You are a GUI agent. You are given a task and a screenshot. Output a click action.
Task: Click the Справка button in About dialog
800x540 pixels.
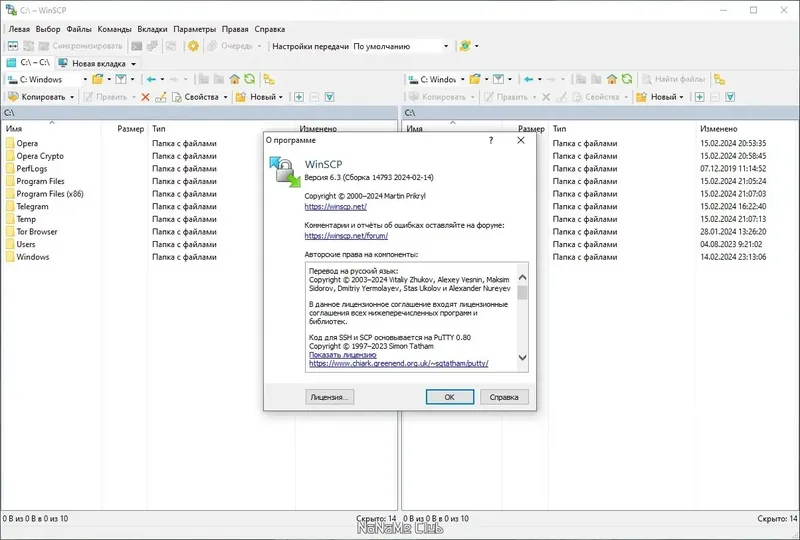point(504,397)
